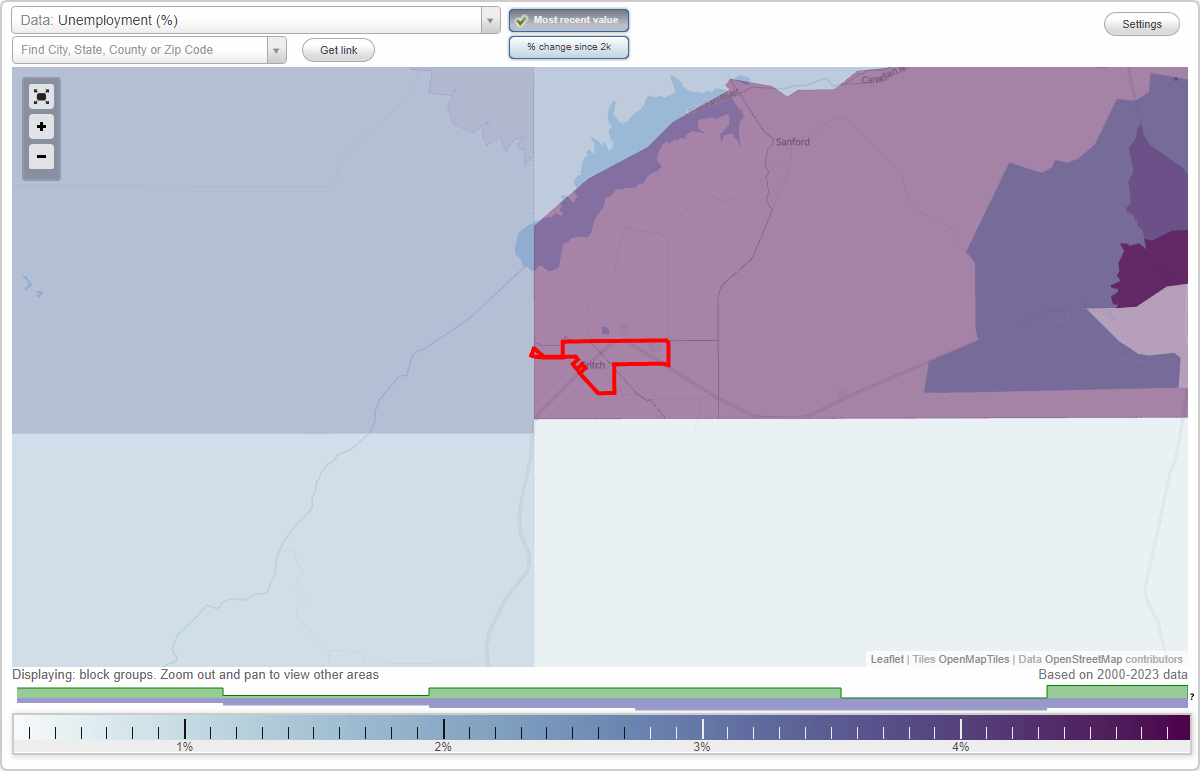The width and height of the screenshot is (1200, 771).
Task: Open the Settings panel
Action: pyautogui.click(x=1141, y=23)
